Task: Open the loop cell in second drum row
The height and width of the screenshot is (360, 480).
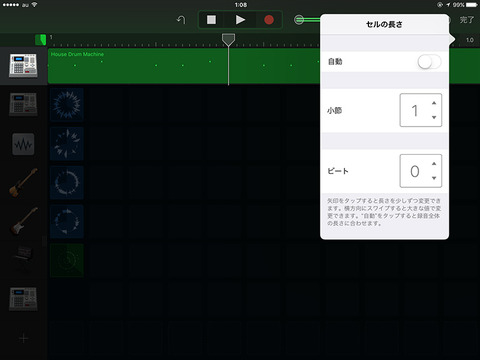Action: [x=67, y=105]
